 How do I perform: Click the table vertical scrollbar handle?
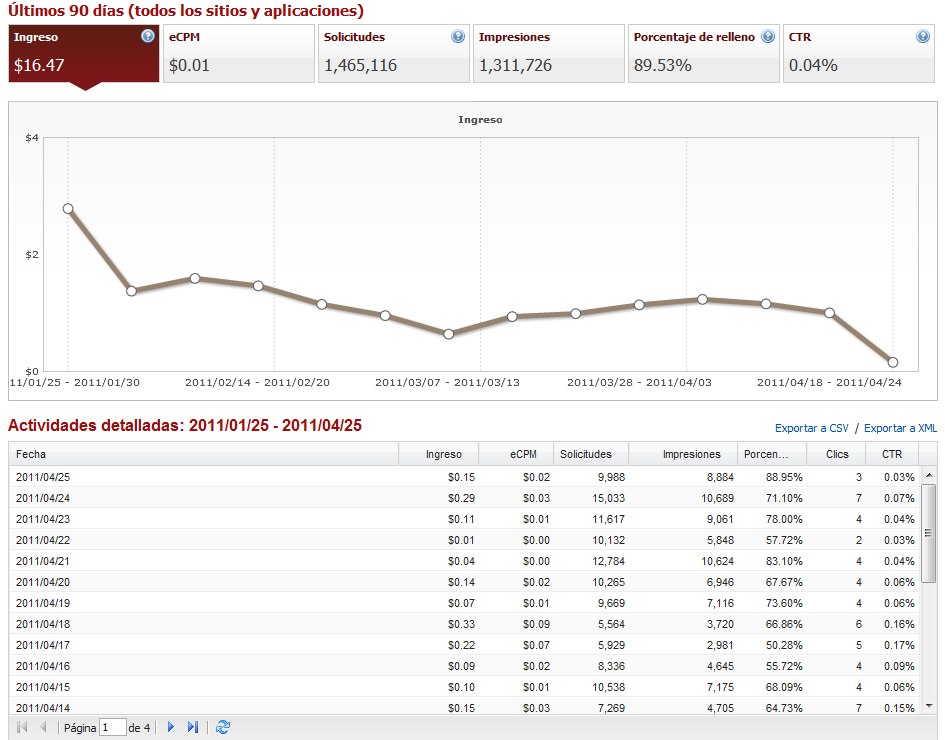pyautogui.click(x=928, y=540)
